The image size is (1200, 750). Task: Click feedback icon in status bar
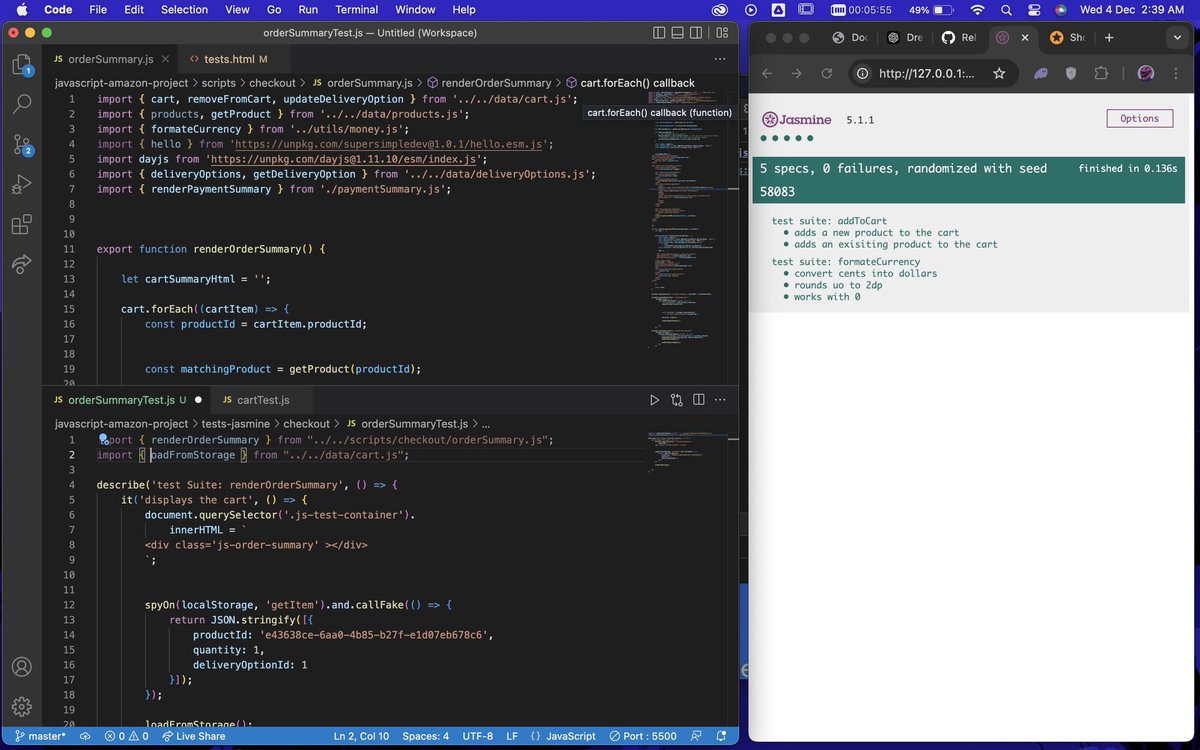(697, 736)
